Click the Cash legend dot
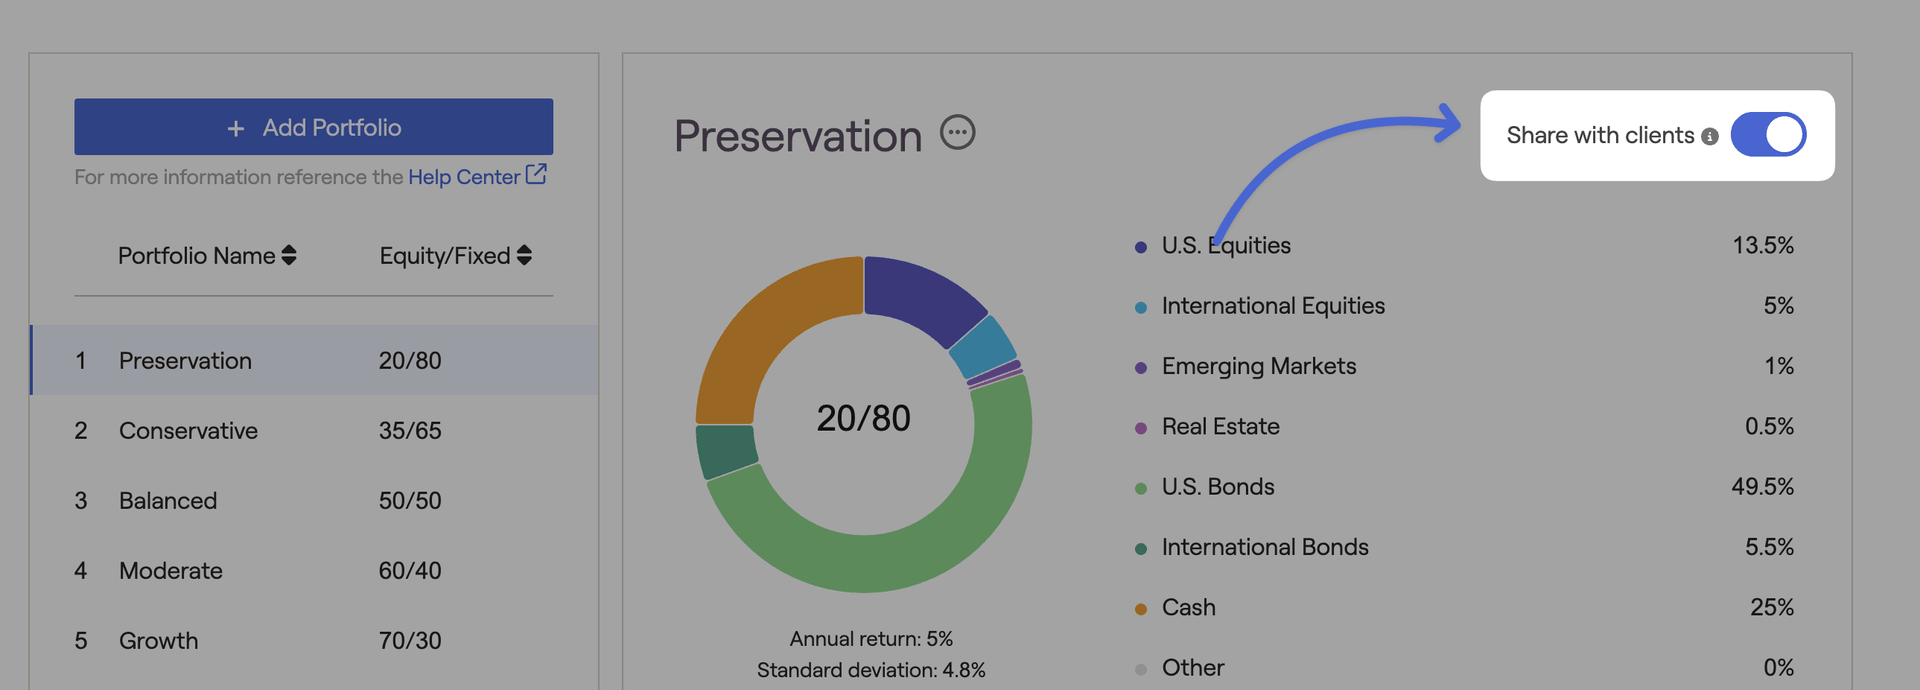The height and width of the screenshot is (690, 1920). point(1140,609)
